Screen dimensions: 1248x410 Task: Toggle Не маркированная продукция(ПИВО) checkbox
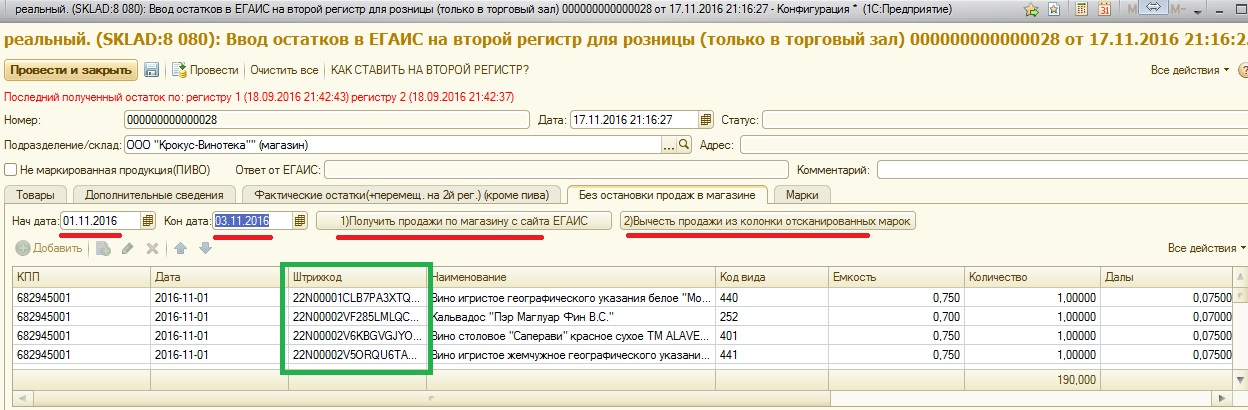[11, 169]
